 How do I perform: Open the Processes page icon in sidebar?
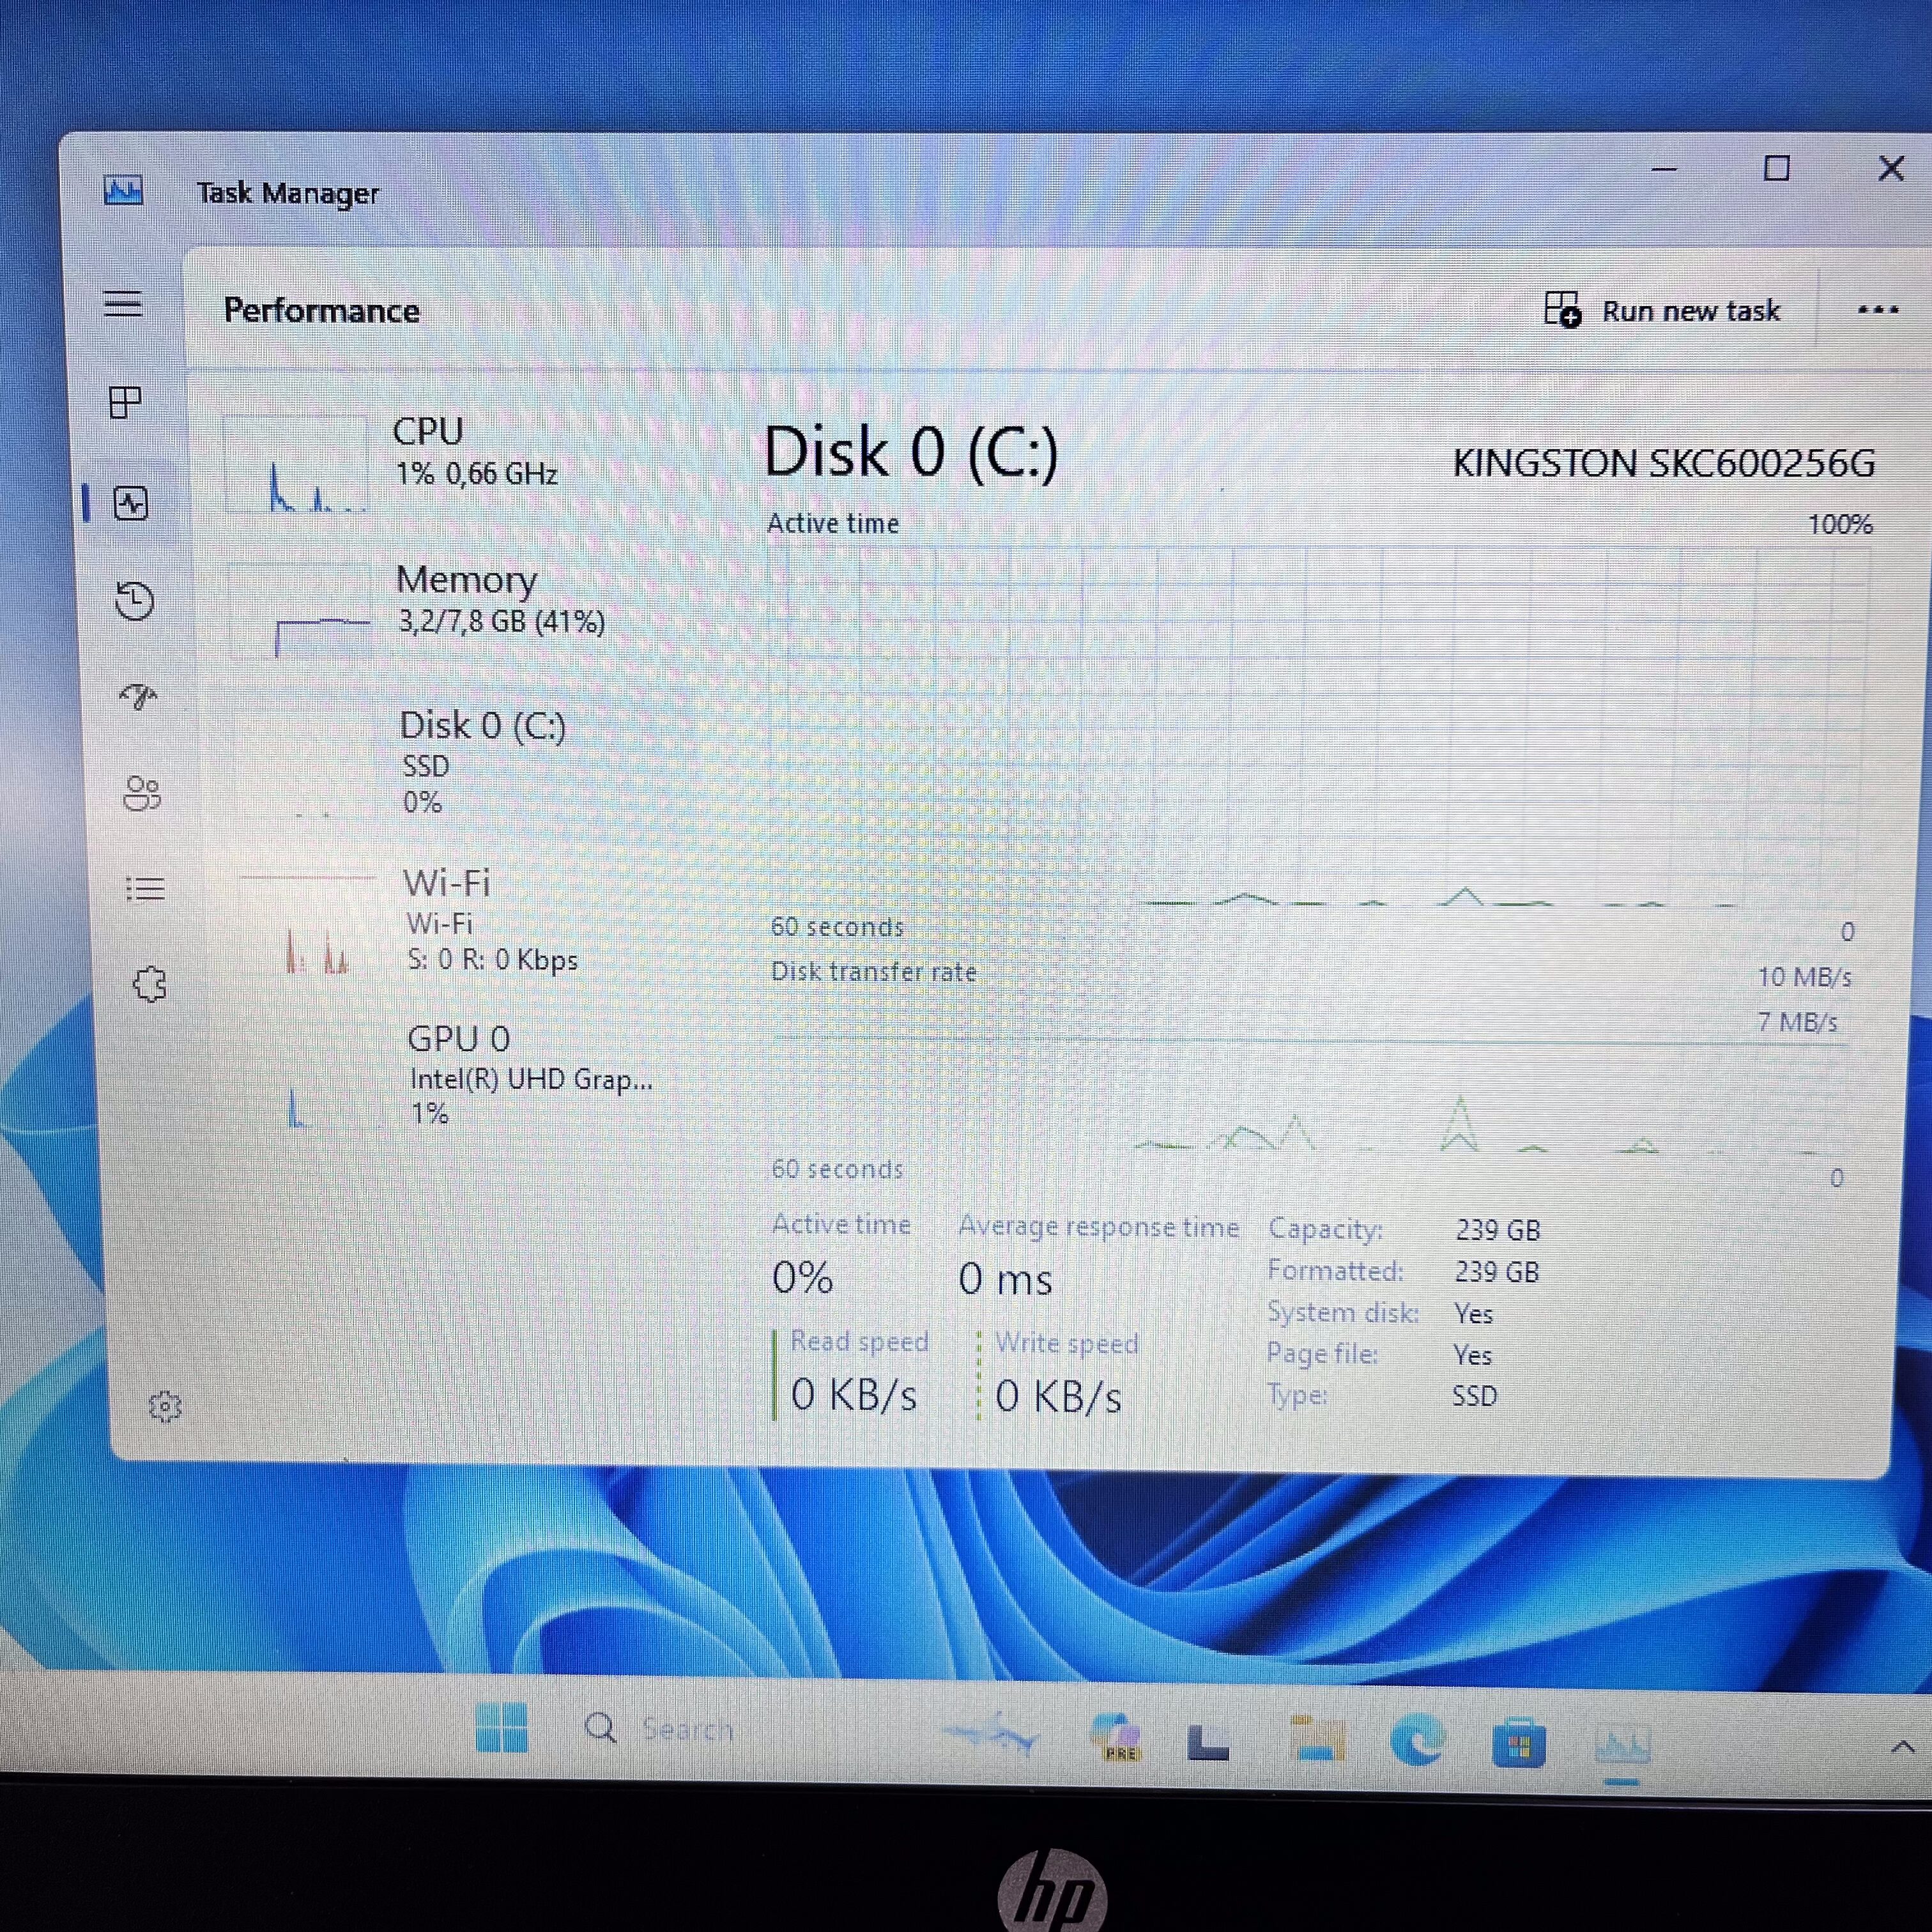point(125,403)
